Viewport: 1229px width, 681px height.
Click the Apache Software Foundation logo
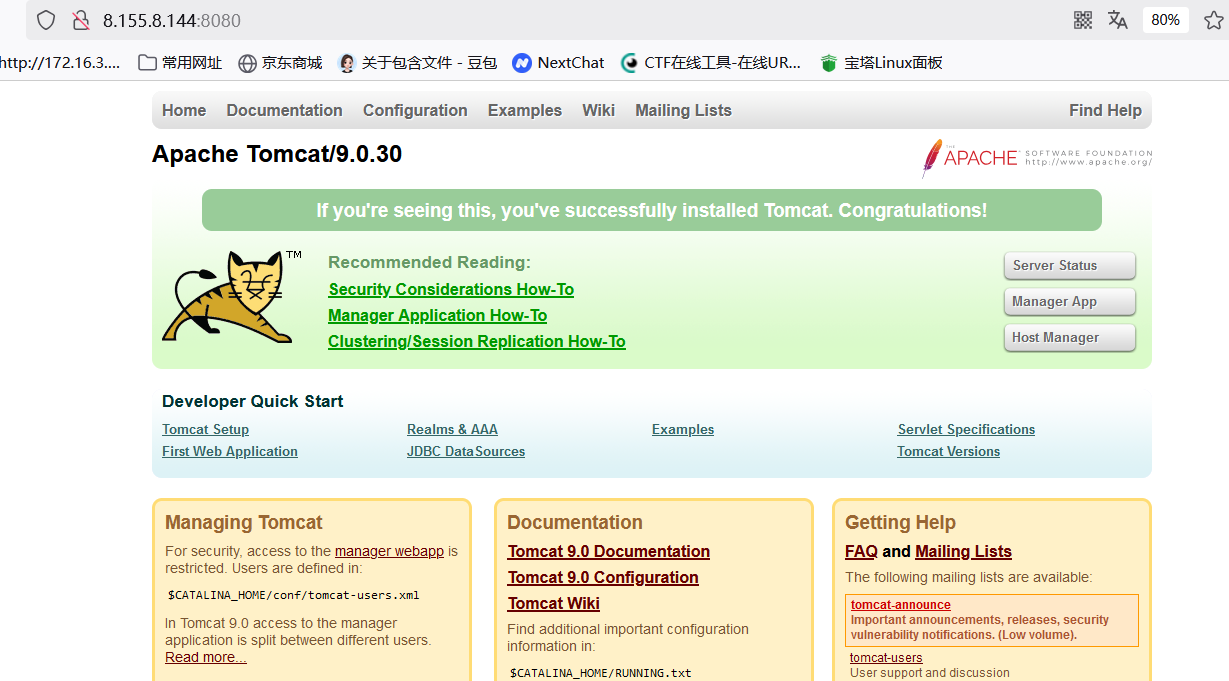1036,158
